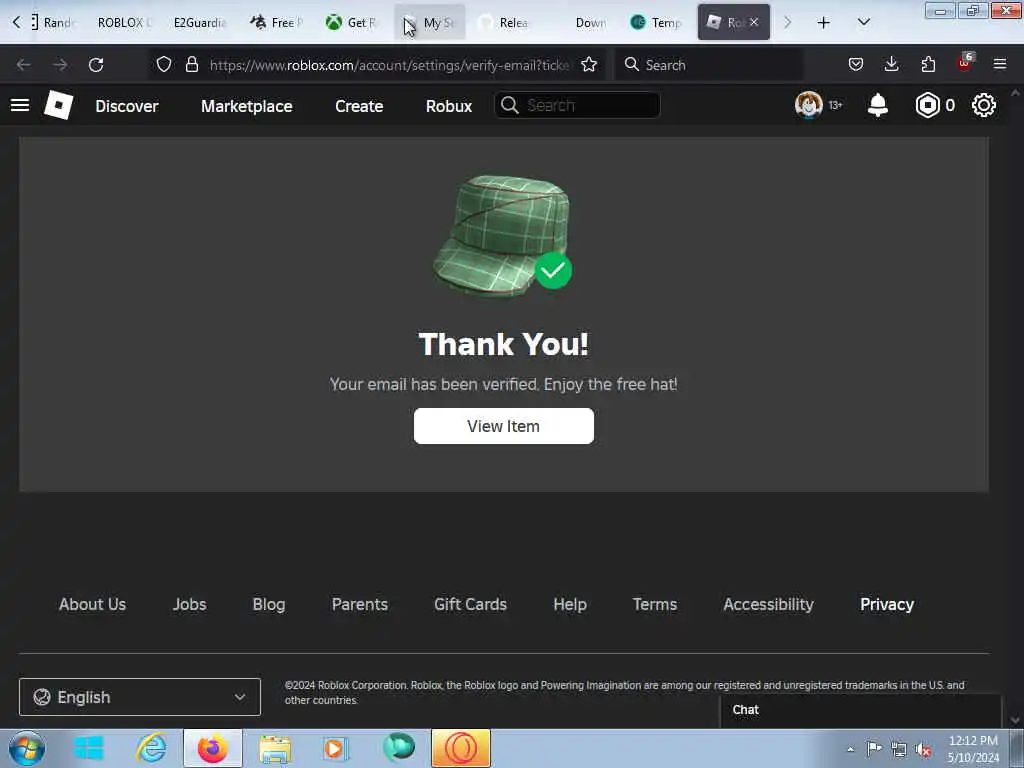Switch to Firefox on the taskbar
This screenshot has width=1024, height=768.
[x=212, y=748]
